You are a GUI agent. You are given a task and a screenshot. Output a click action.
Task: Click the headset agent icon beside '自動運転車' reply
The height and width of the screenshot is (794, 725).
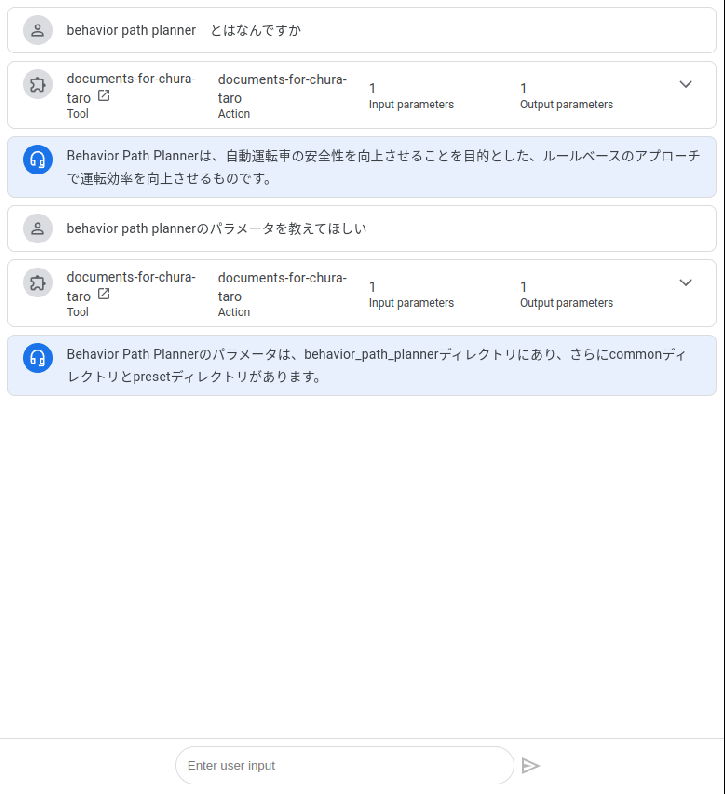(x=38, y=160)
